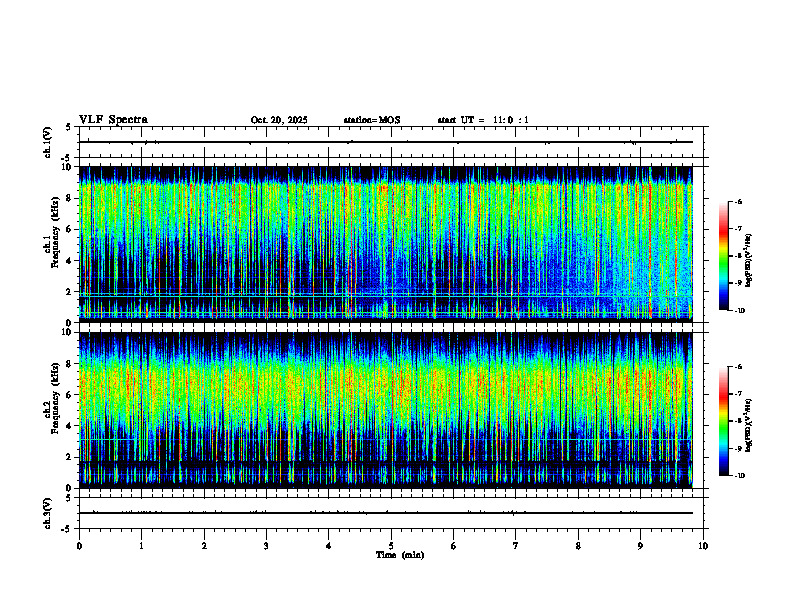
Task: Click the "-9" label on ch.2 colorbar
Action: 737,448
